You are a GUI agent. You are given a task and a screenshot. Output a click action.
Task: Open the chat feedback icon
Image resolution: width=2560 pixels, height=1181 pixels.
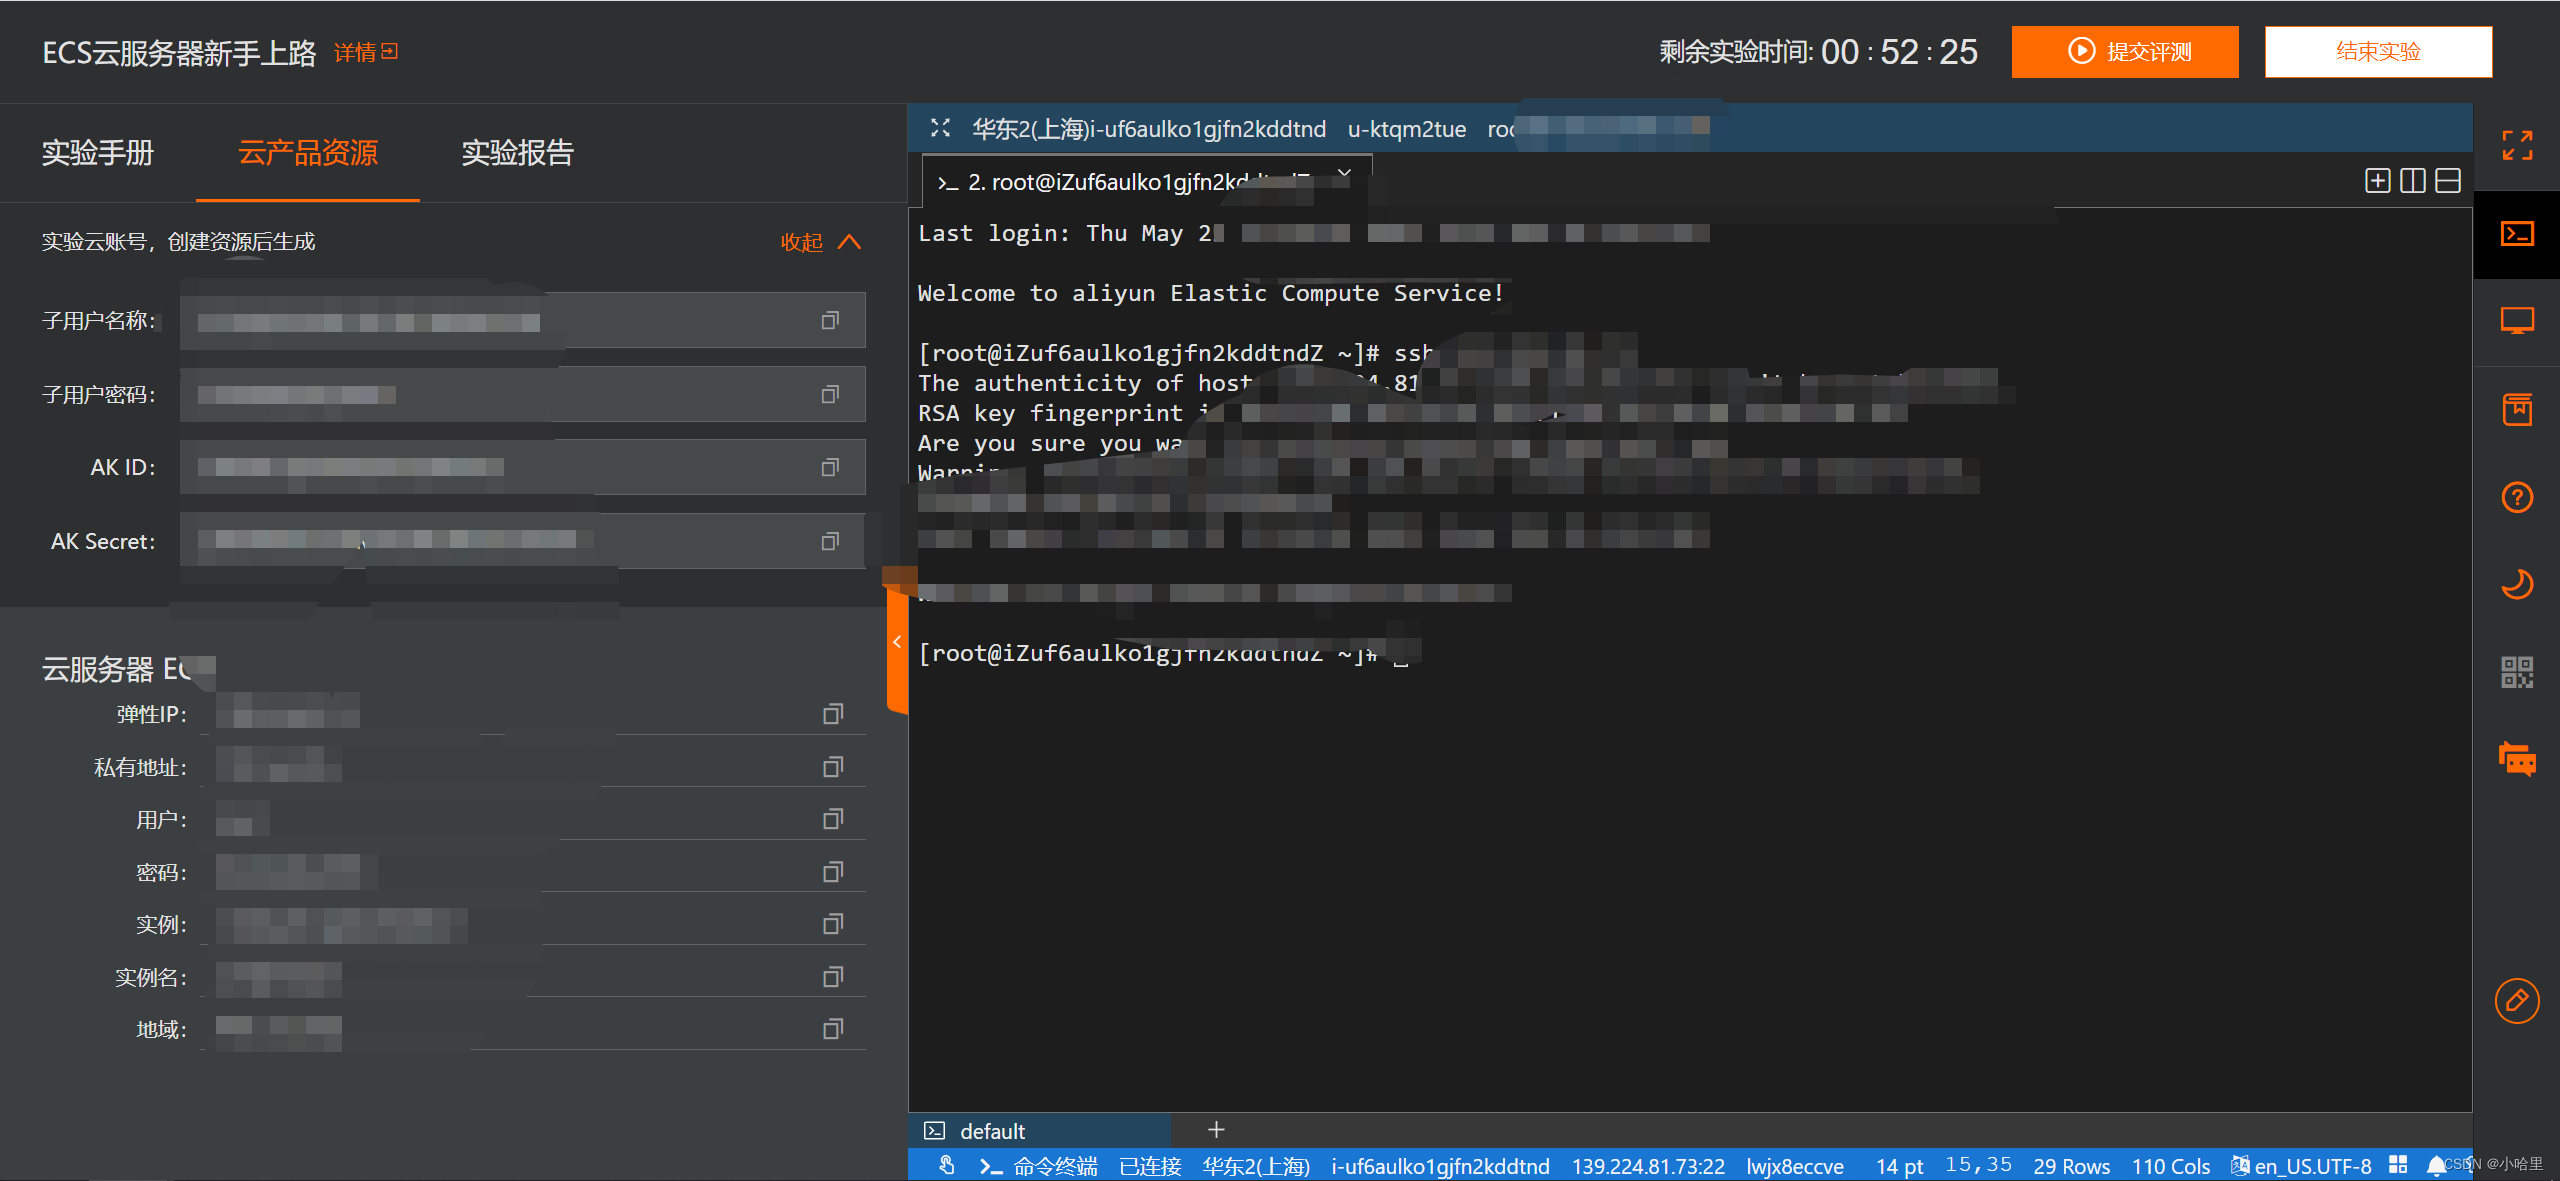tap(2517, 760)
